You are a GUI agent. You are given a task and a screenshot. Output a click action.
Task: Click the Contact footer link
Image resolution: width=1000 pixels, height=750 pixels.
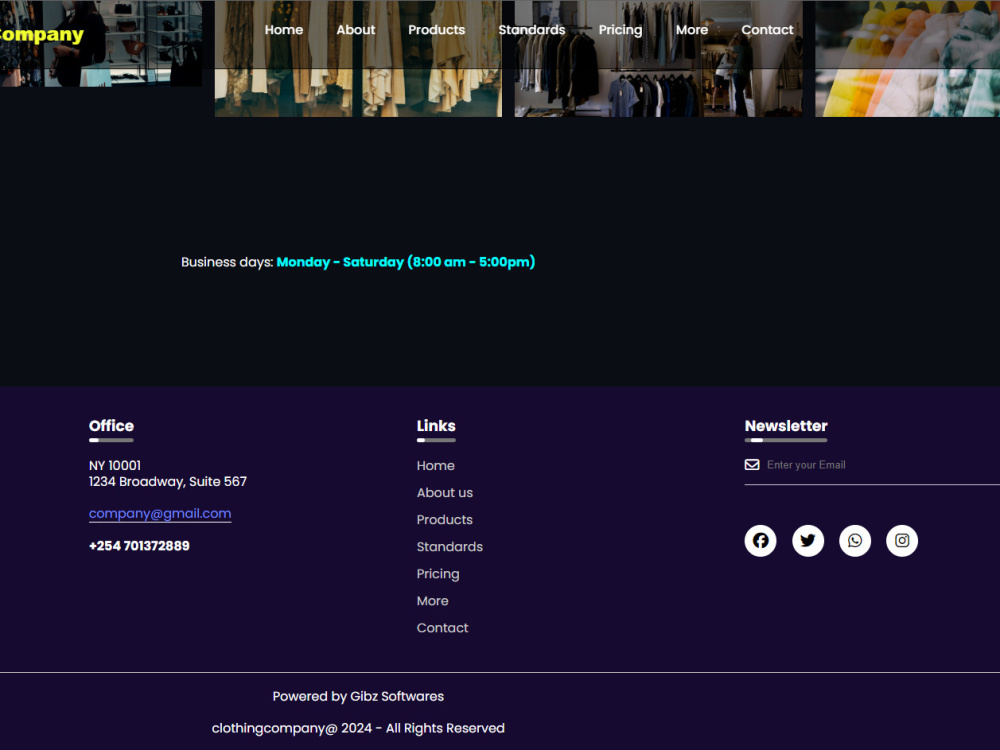coord(443,628)
